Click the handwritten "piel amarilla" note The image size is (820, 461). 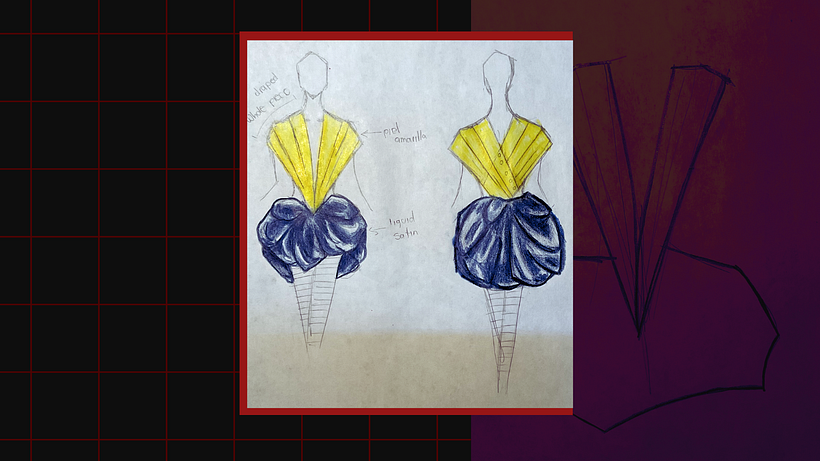[404, 133]
